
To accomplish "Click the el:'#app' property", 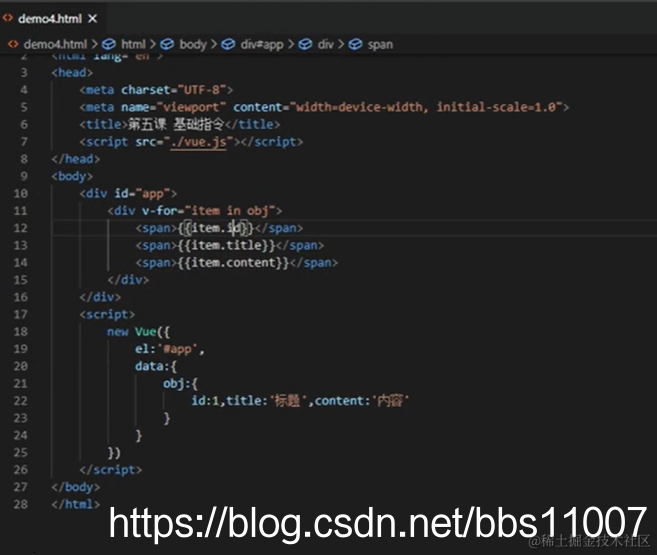I will click(170, 349).
